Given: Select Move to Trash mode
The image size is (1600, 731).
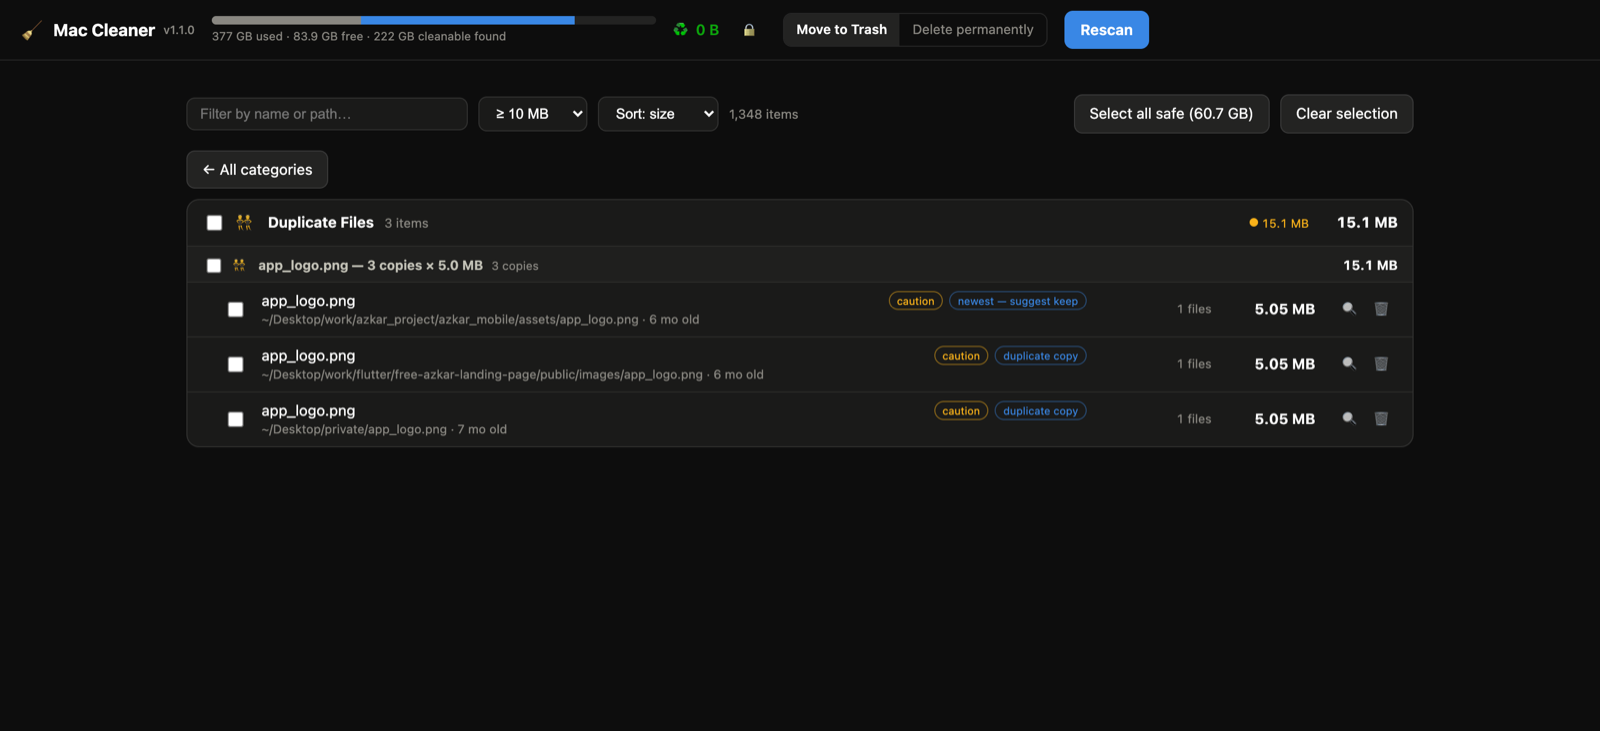Looking at the screenshot, I should pos(841,30).
